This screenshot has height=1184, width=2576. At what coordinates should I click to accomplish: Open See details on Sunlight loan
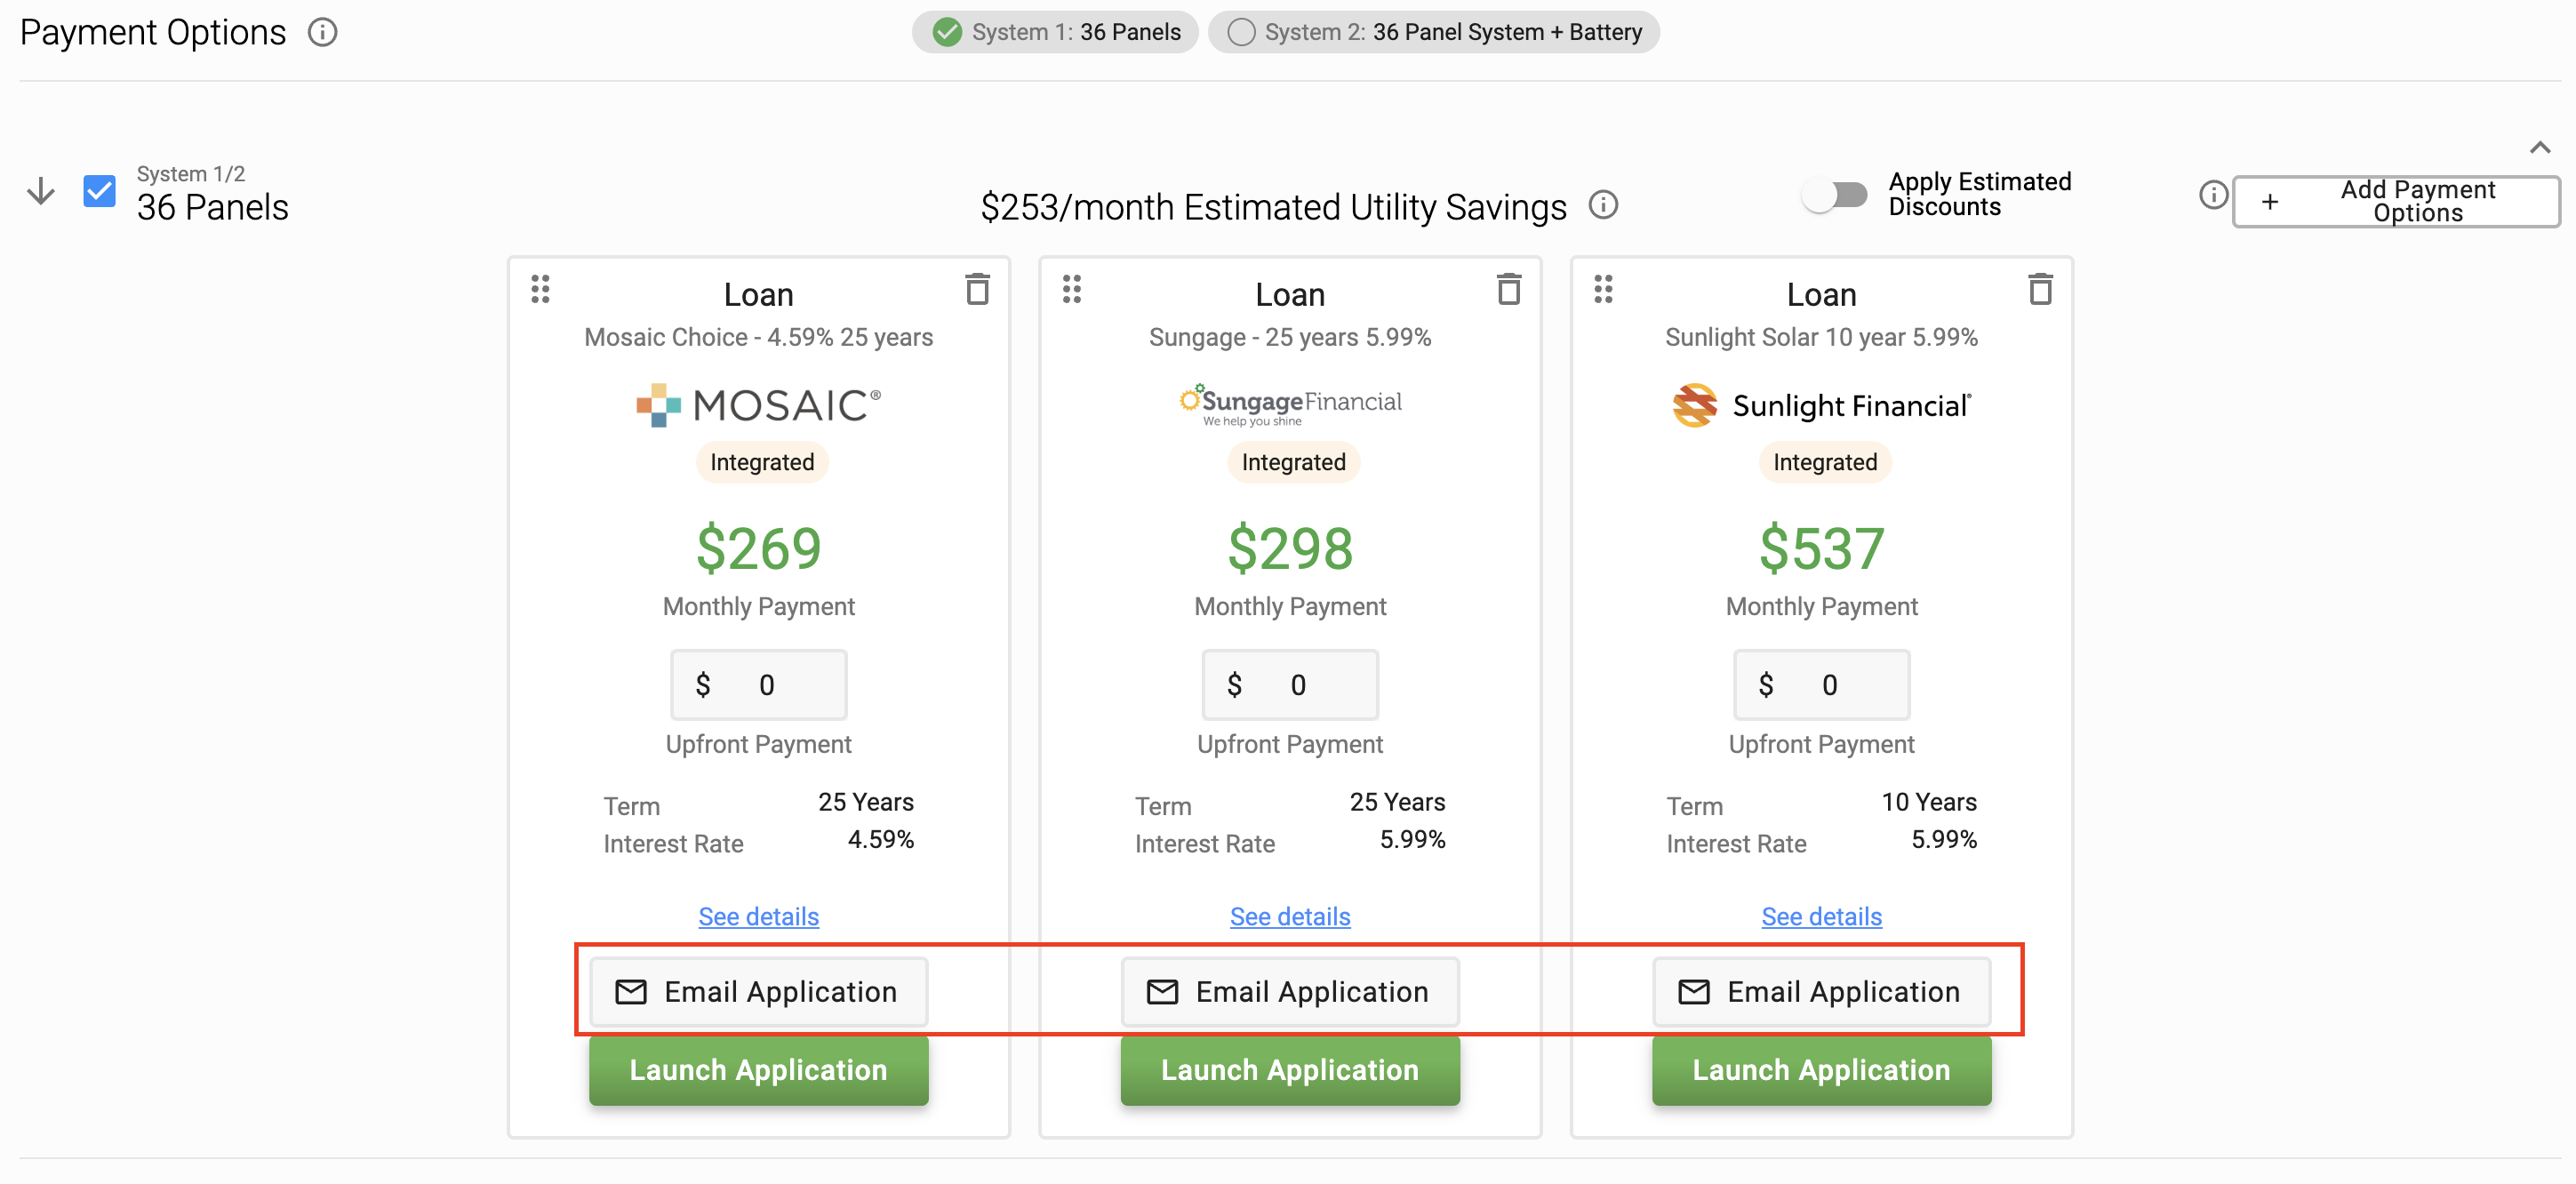1821,916
